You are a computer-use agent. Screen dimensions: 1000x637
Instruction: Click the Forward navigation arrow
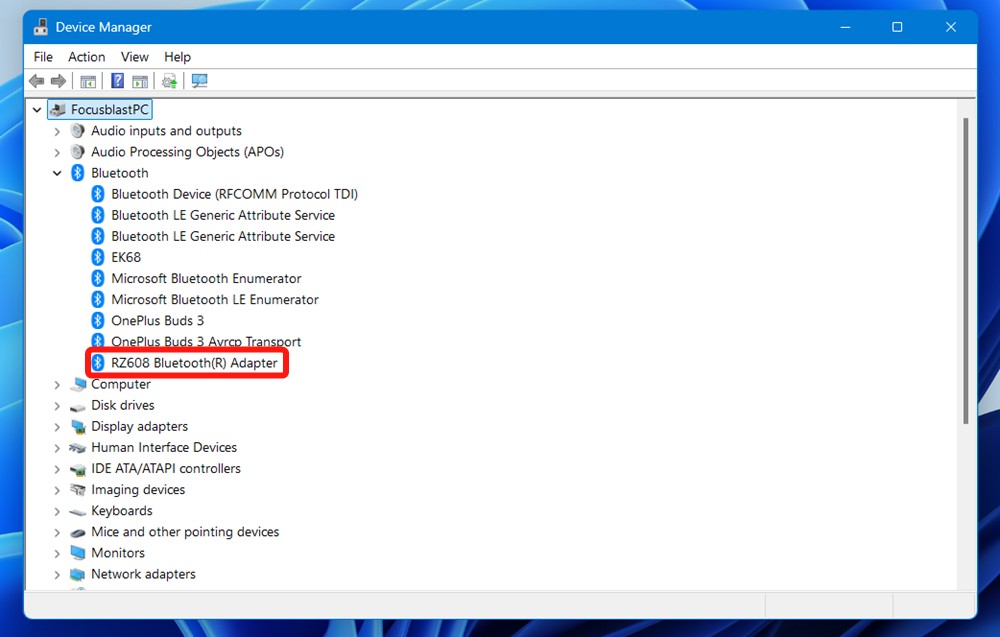coord(58,81)
